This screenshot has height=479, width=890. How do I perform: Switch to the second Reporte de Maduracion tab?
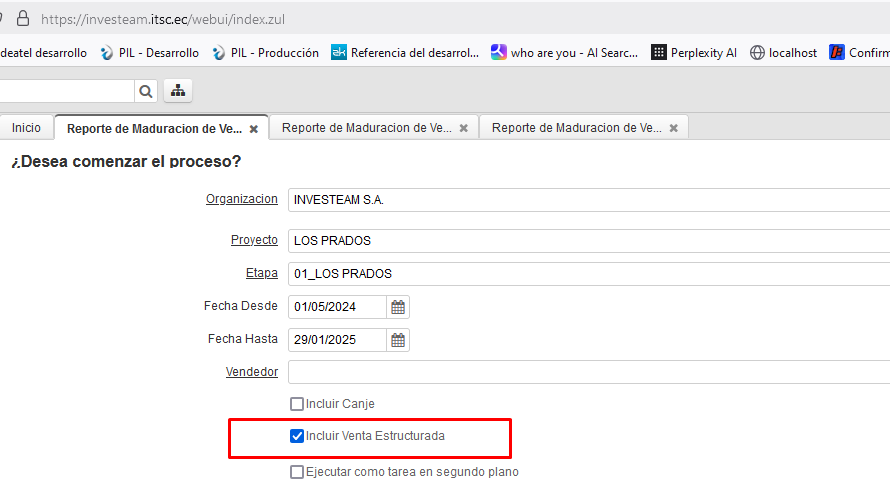click(366, 128)
